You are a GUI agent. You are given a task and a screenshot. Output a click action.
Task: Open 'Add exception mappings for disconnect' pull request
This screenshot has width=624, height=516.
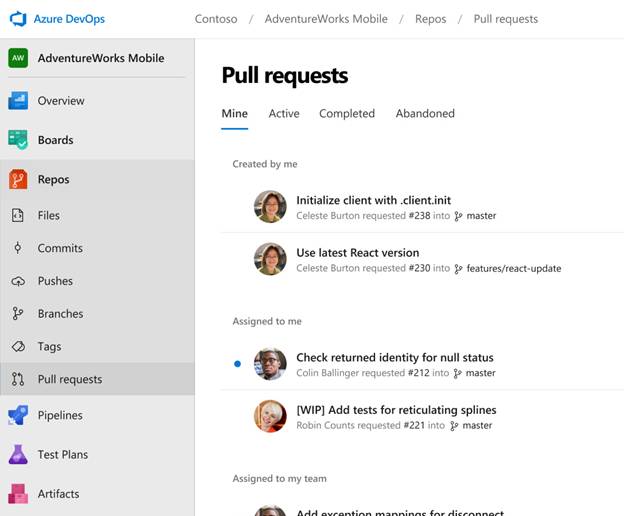tap(400, 512)
